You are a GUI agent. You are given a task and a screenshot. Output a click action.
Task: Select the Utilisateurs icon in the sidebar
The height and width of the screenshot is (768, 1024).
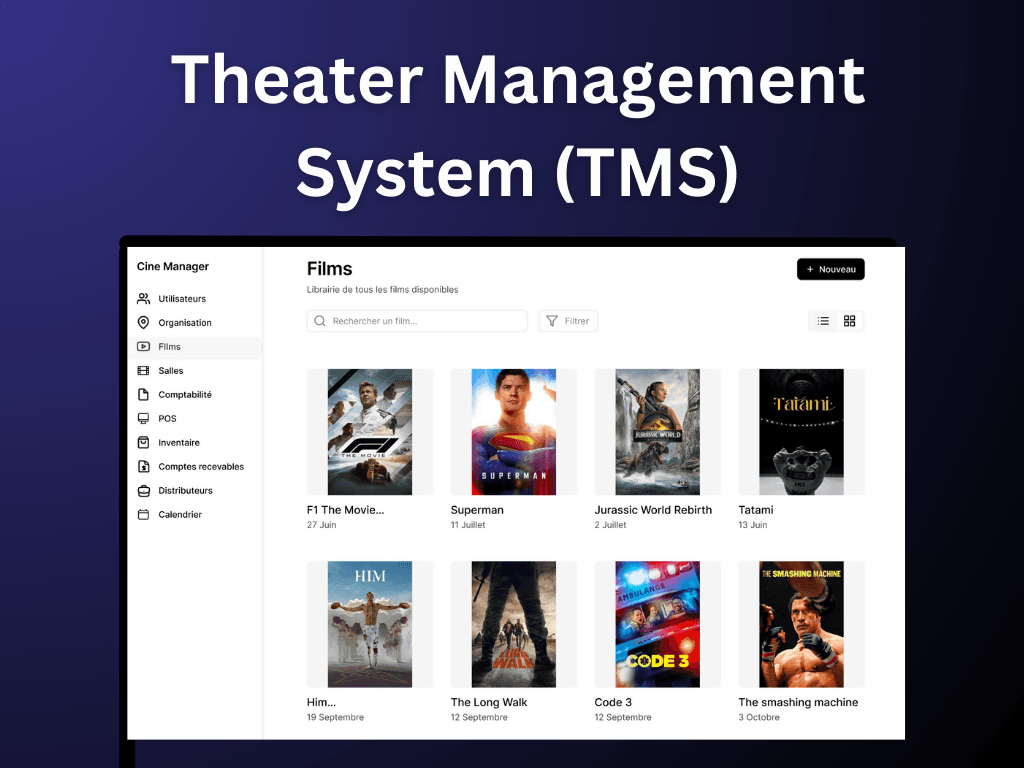144,298
